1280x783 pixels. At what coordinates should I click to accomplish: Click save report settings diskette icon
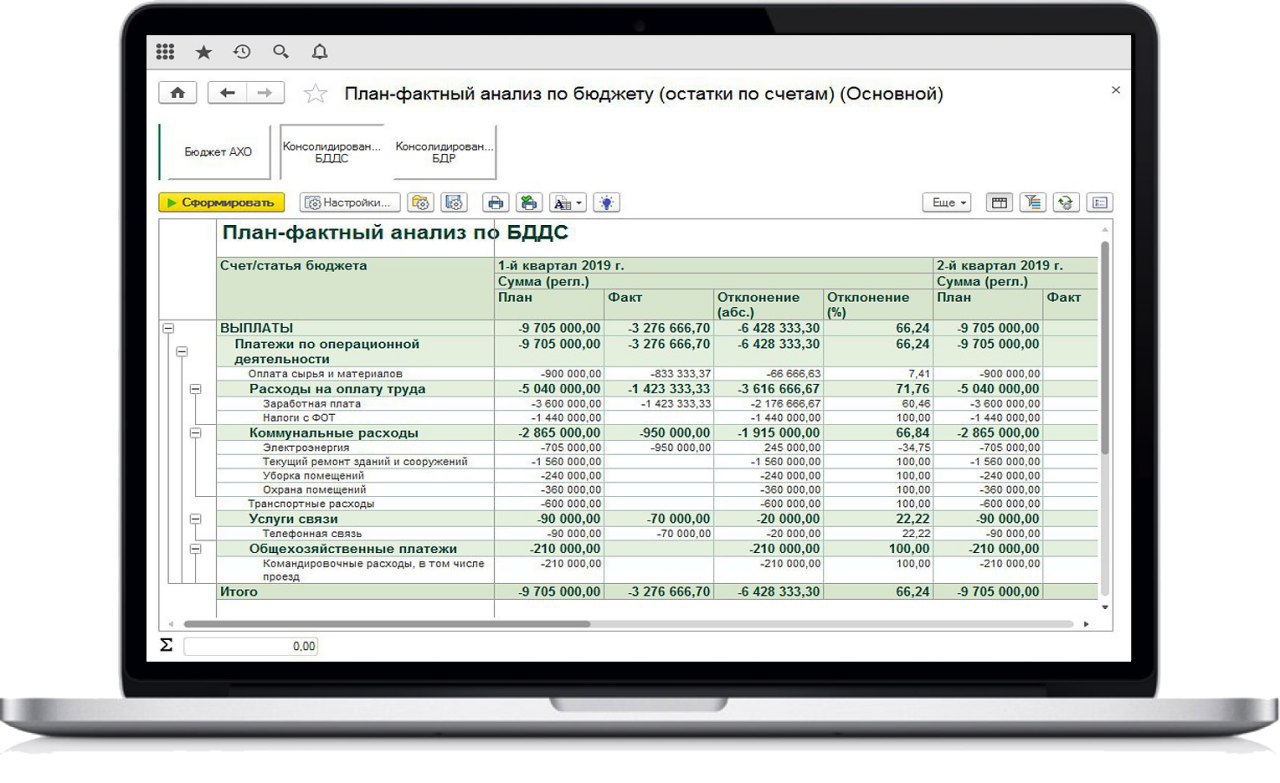point(454,203)
